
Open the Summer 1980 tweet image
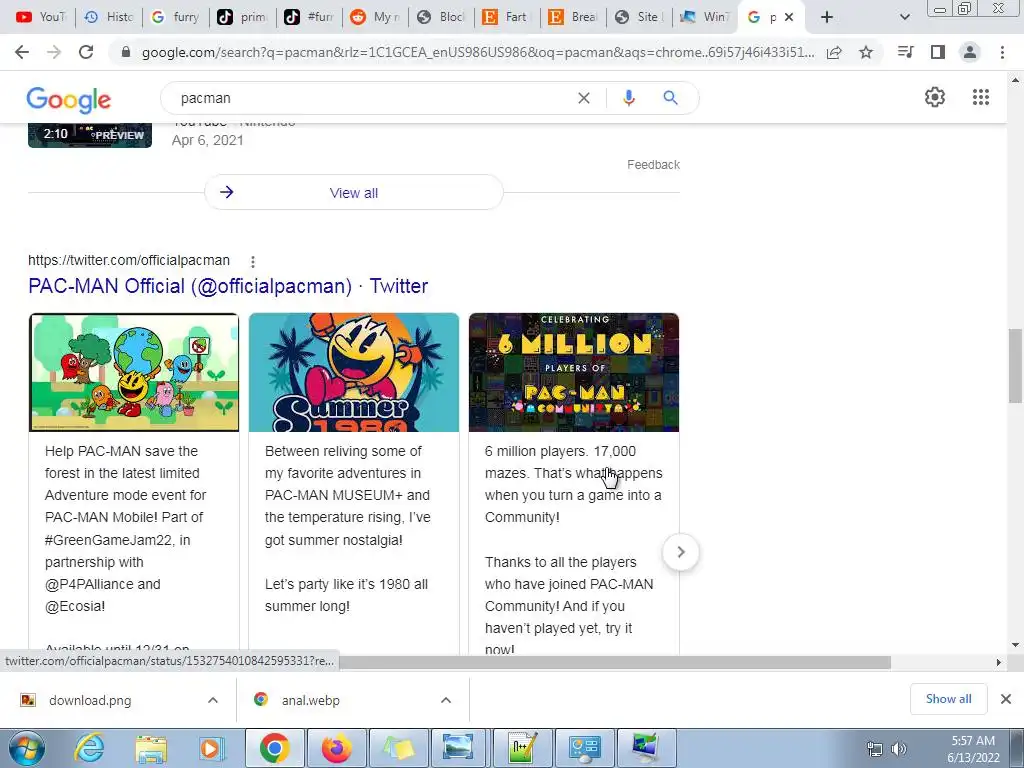pyautogui.click(x=354, y=372)
